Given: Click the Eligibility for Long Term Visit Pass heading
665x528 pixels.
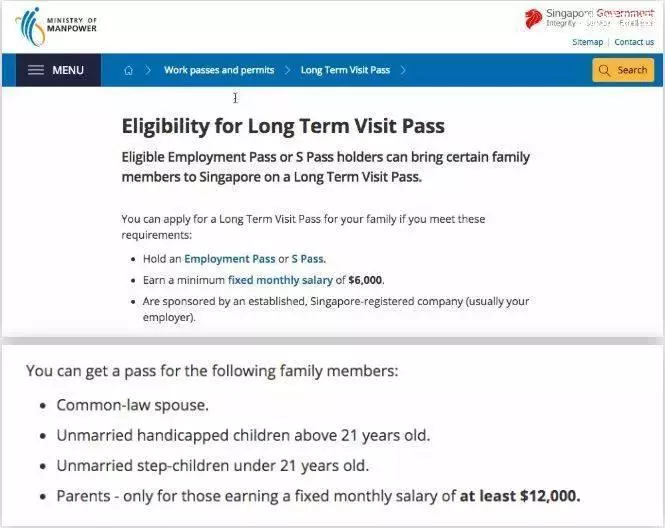Looking at the screenshot, I should (x=283, y=126).
